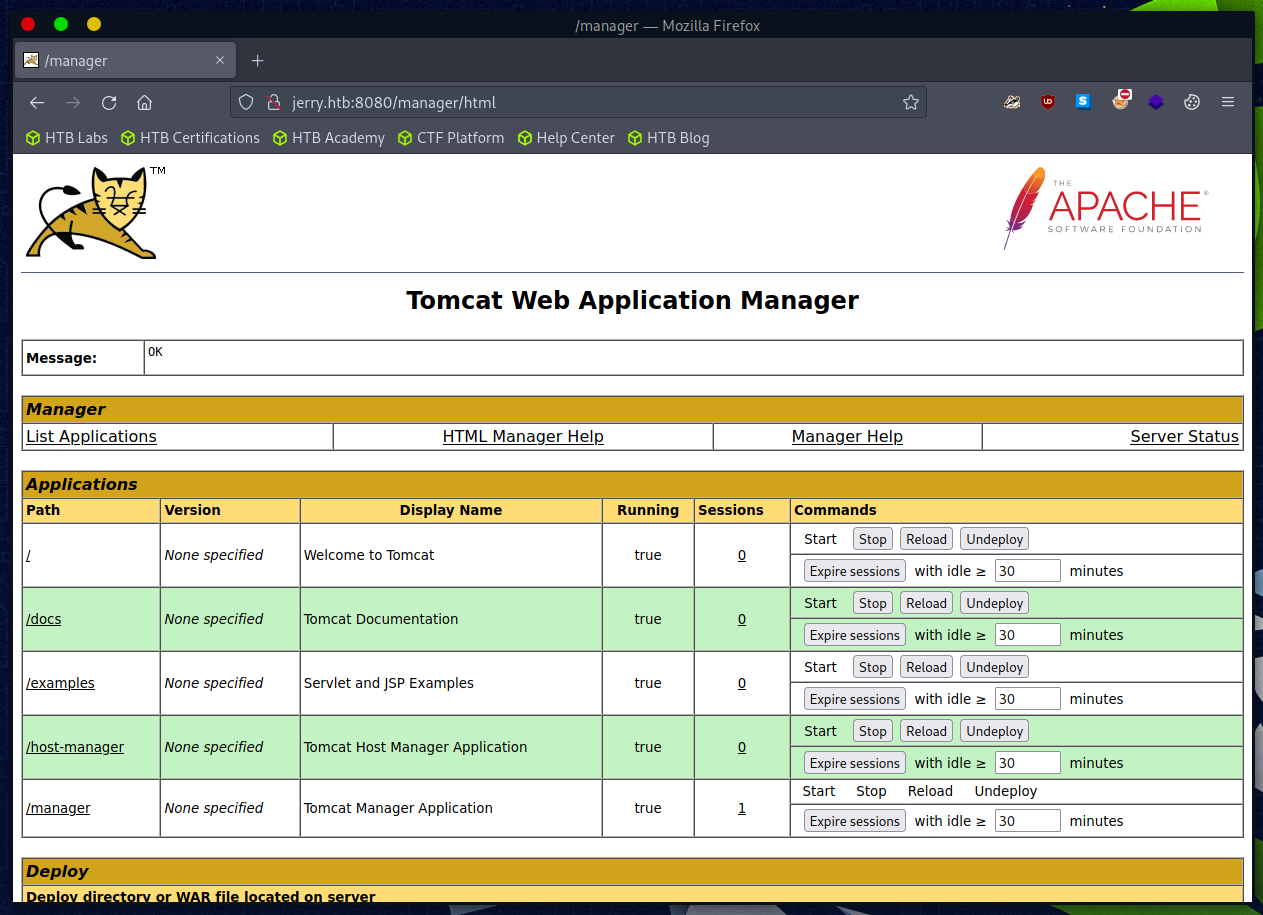
Task: Open the HTB Academy bookmark
Action: [329, 138]
